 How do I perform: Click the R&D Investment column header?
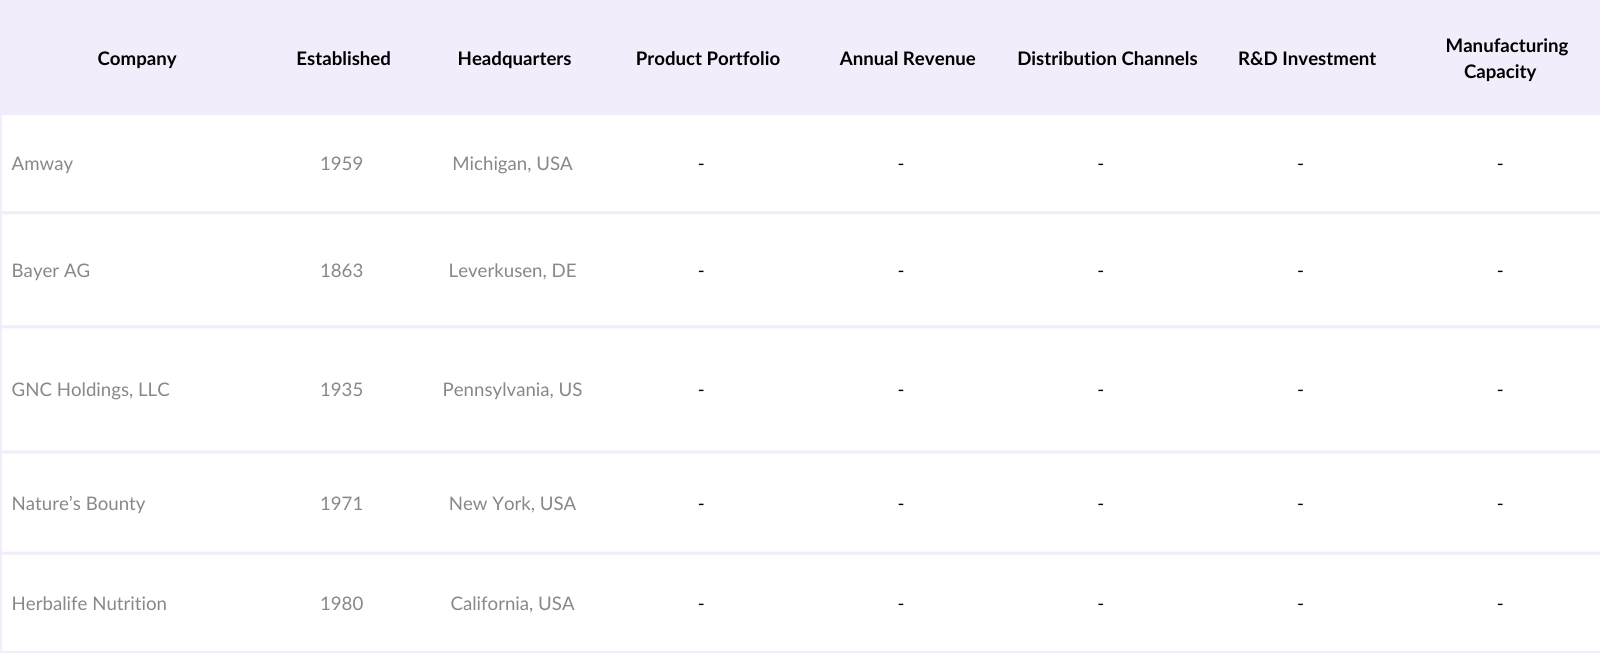click(x=1306, y=58)
